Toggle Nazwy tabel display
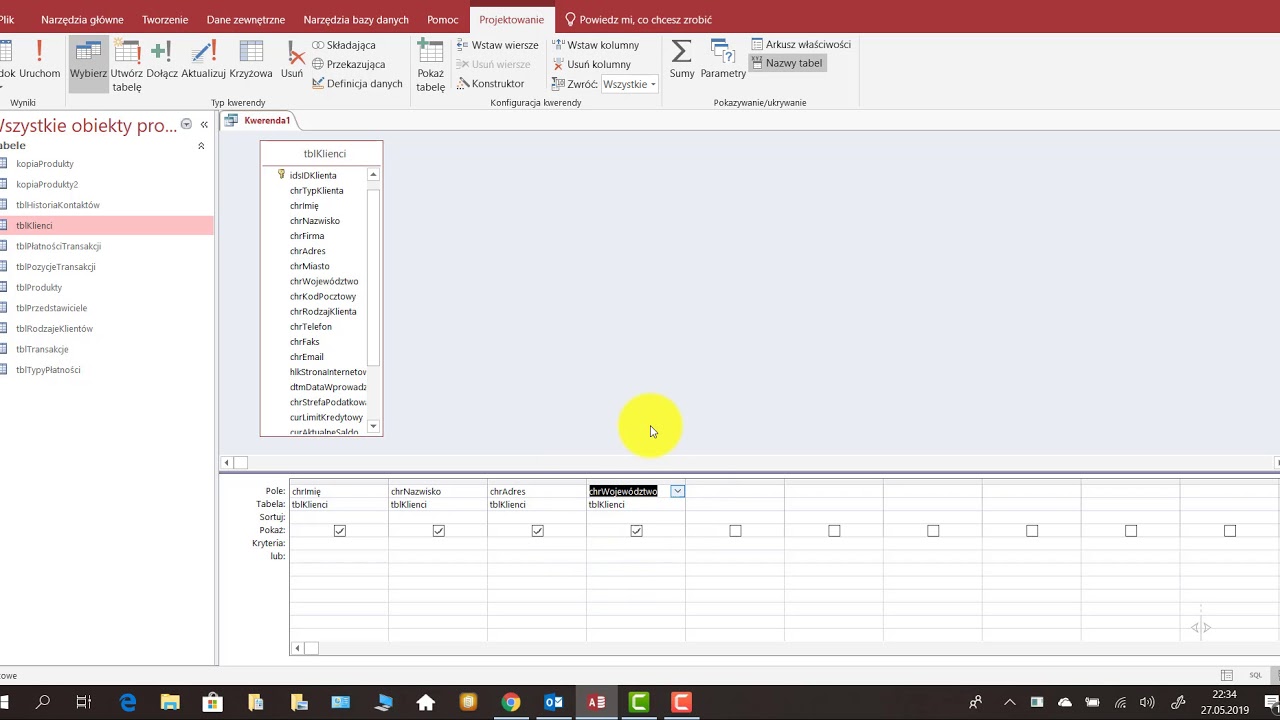The height and width of the screenshot is (720, 1280). pyautogui.click(x=787, y=63)
